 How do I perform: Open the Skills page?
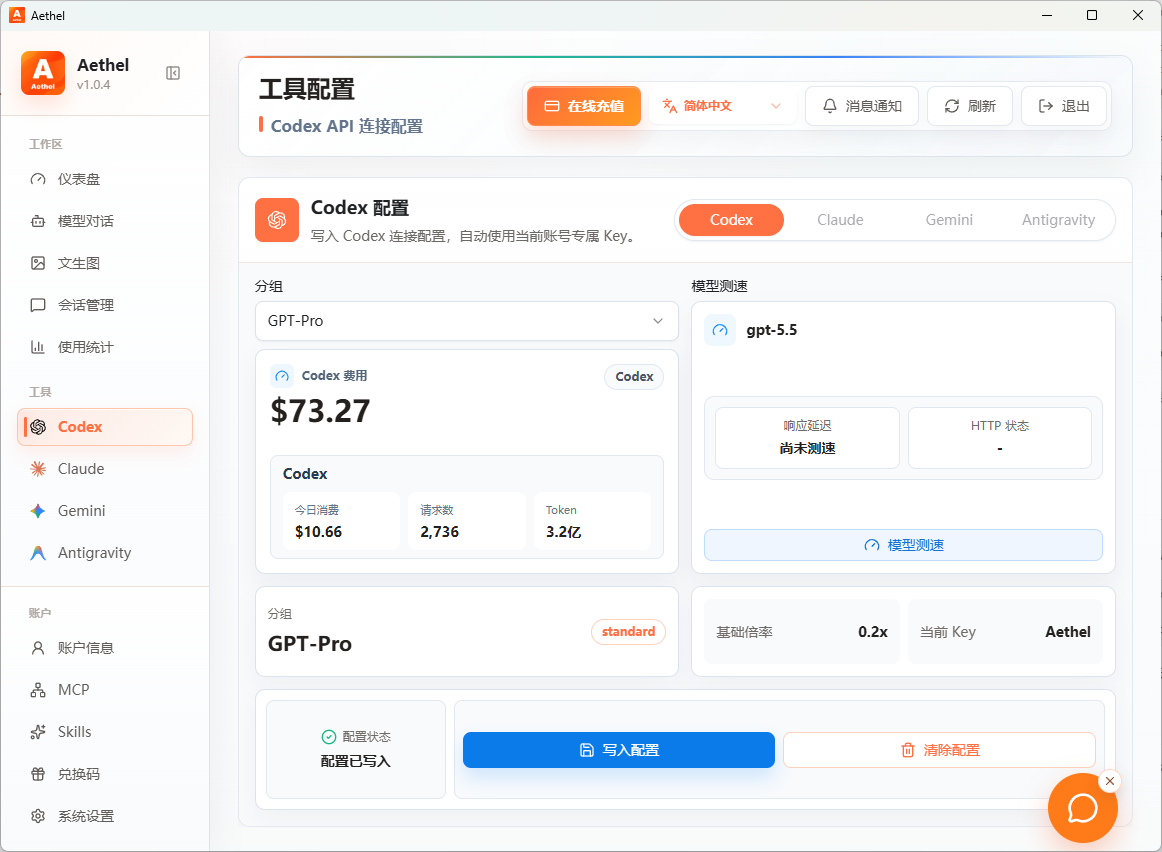[x=104, y=732]
